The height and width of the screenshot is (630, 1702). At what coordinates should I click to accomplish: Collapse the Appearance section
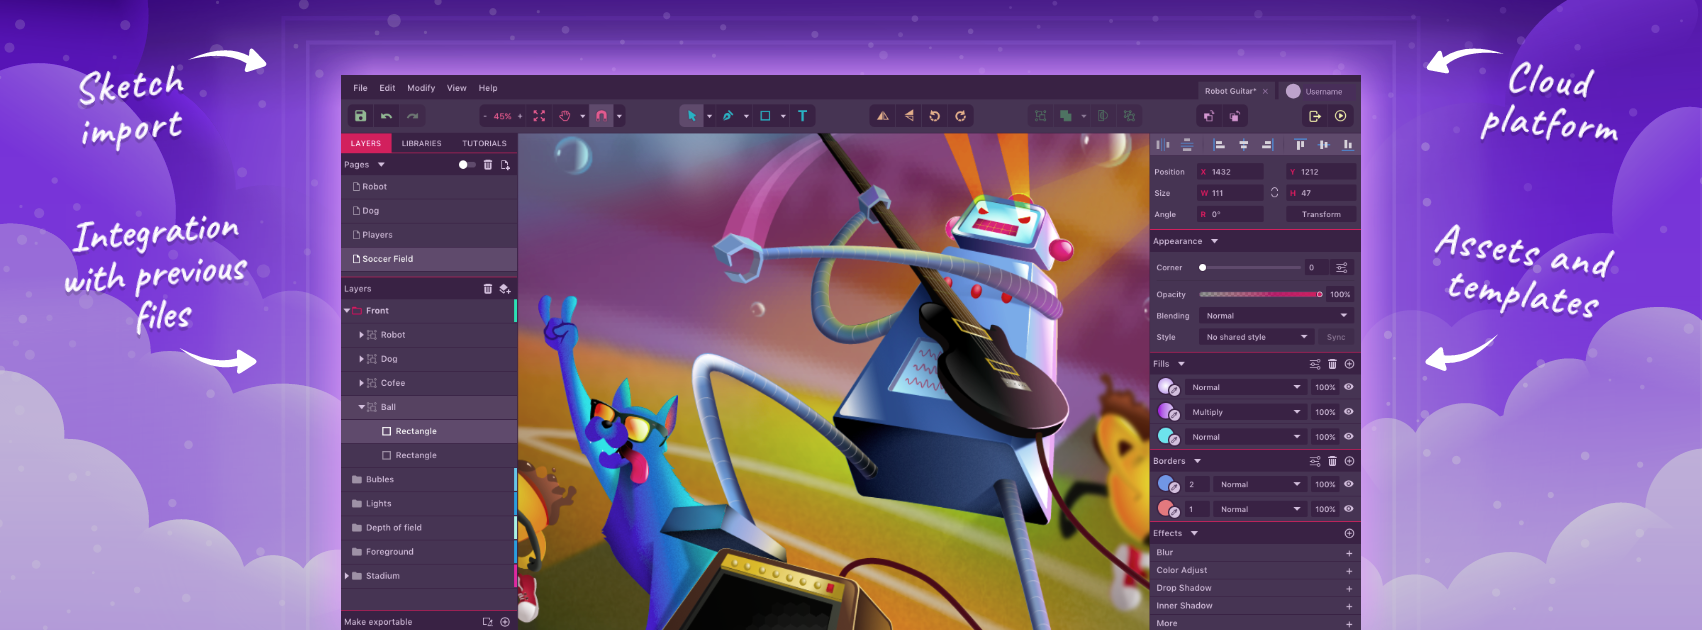pos(1215,242)
